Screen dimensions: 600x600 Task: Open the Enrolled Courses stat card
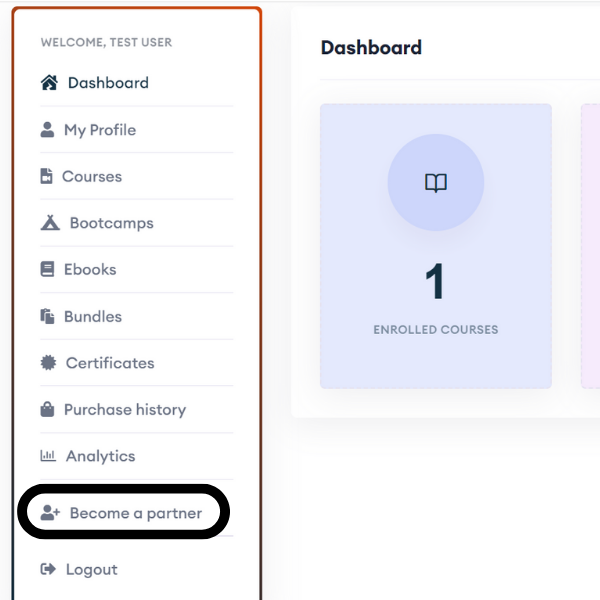tap(436, 246)
